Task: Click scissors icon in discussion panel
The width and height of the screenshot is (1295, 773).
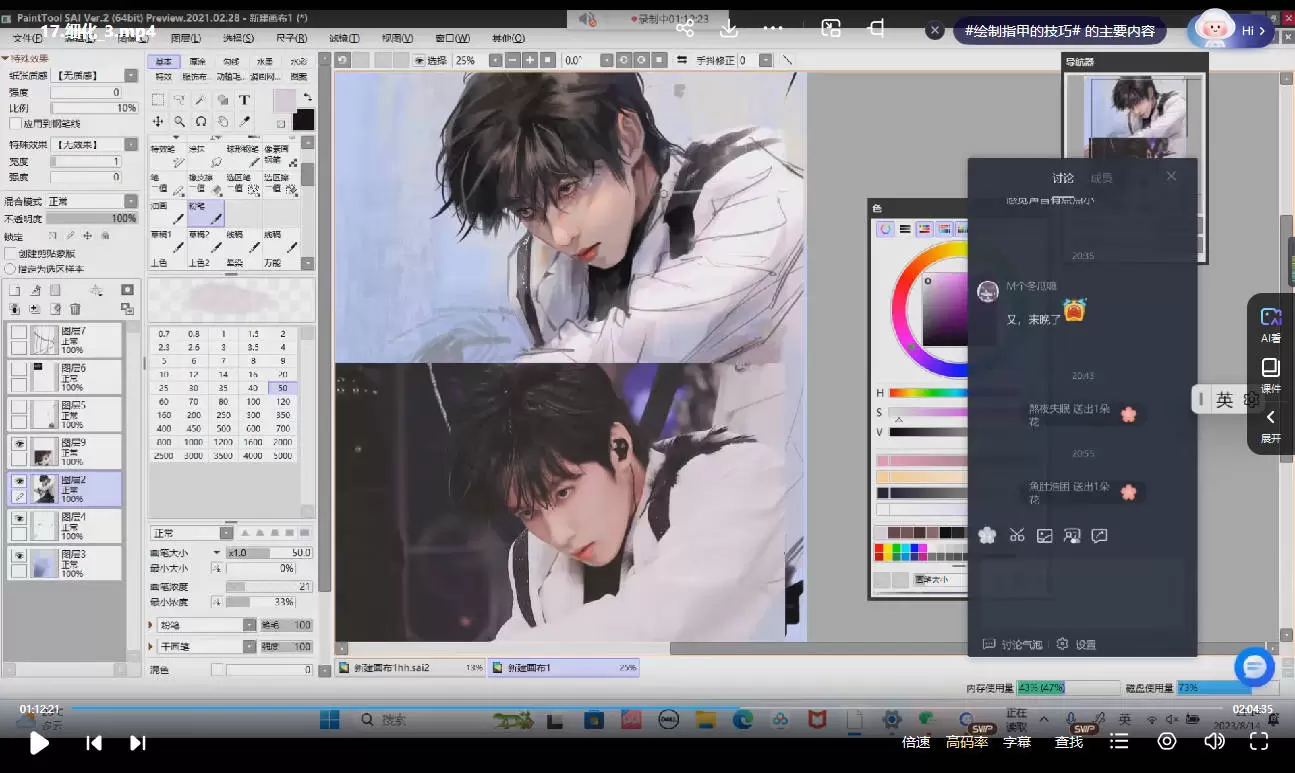Action: pos(1017,535)
